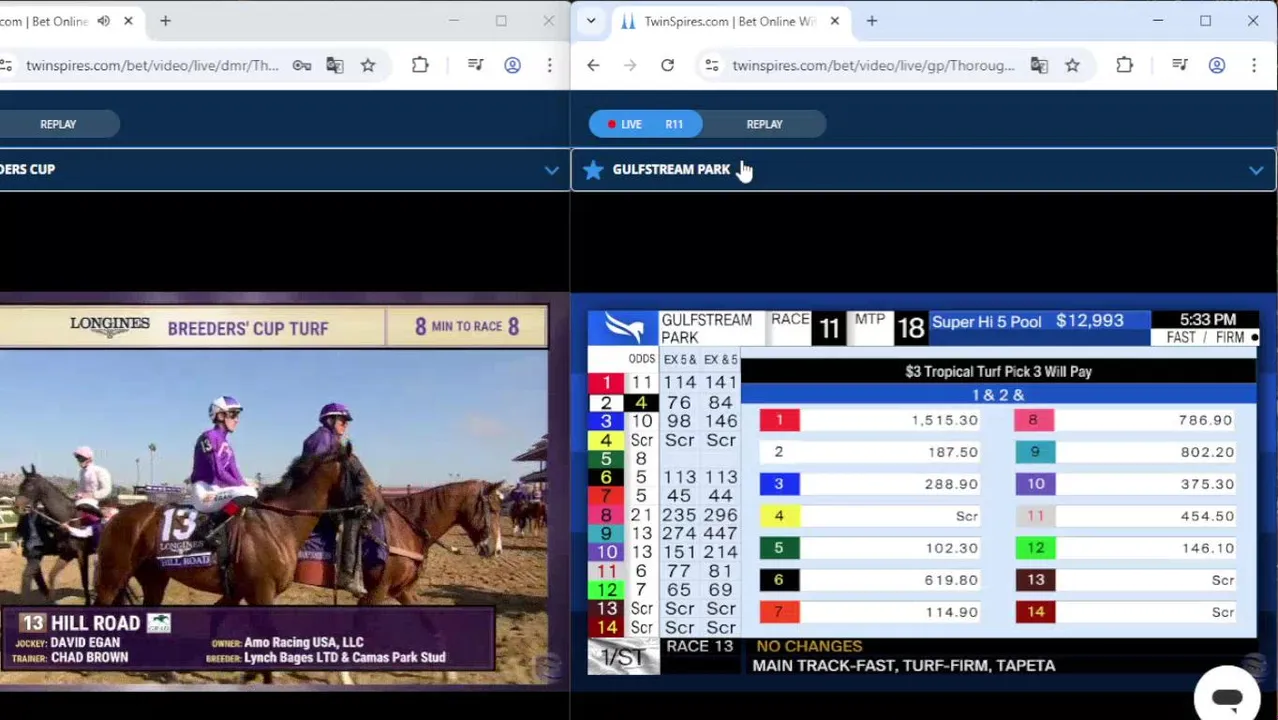Translate page in the right browser window
Viewport: 1278px width, 720px height.
[x=1039, y=66]
